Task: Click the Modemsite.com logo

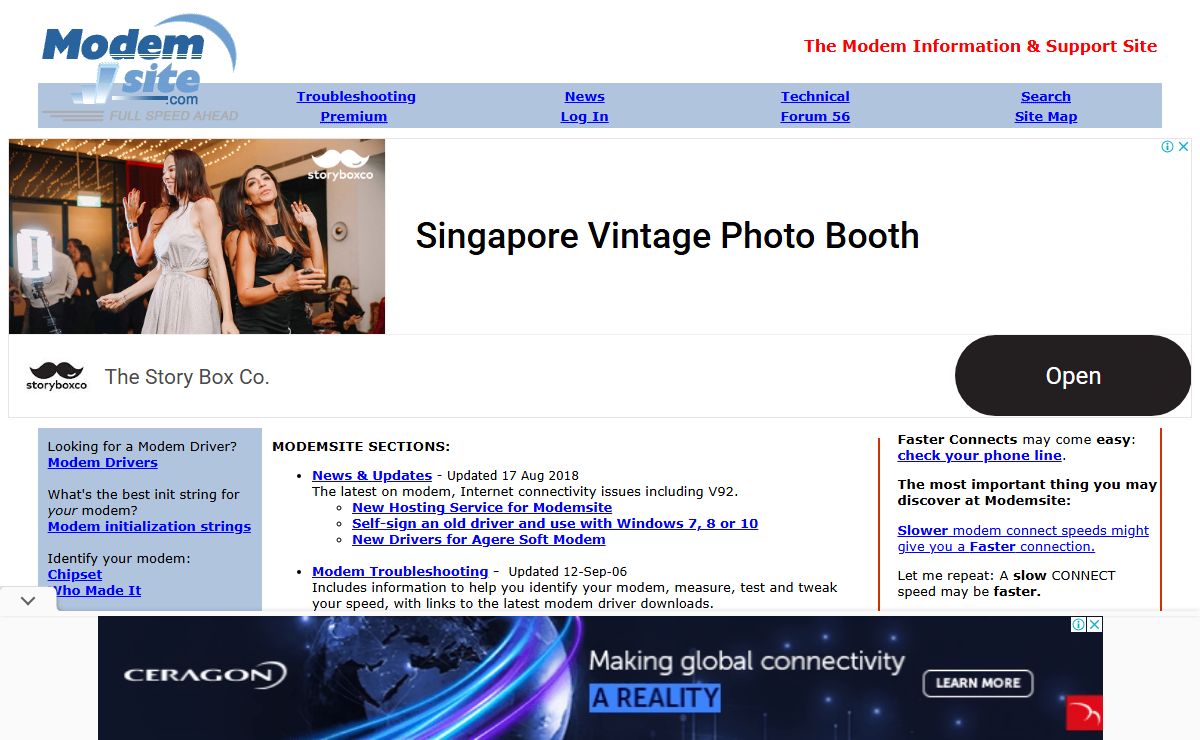Action: pos(139,68)
